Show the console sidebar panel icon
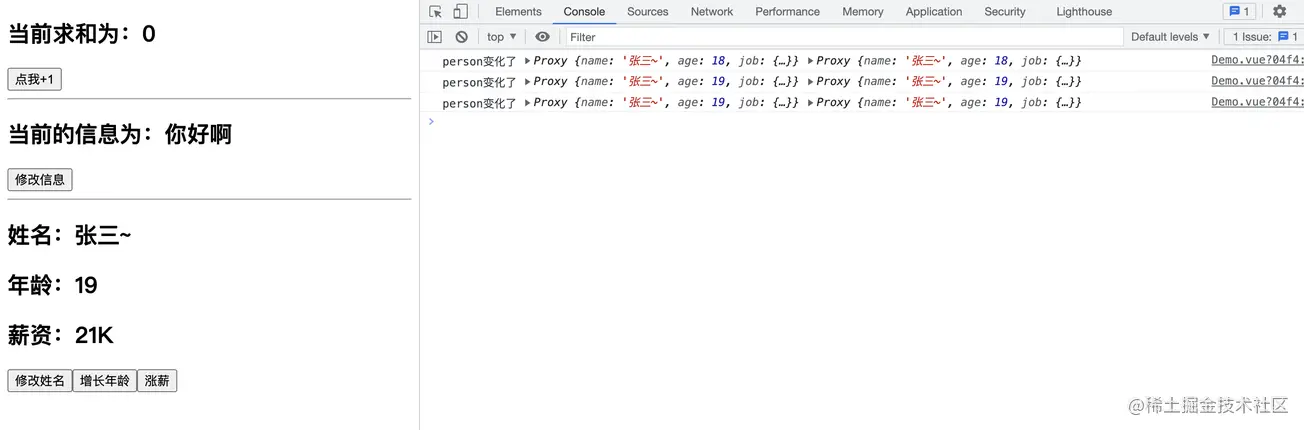The height and width of the screenshot is (430, 1304). (x=434, y=37)
